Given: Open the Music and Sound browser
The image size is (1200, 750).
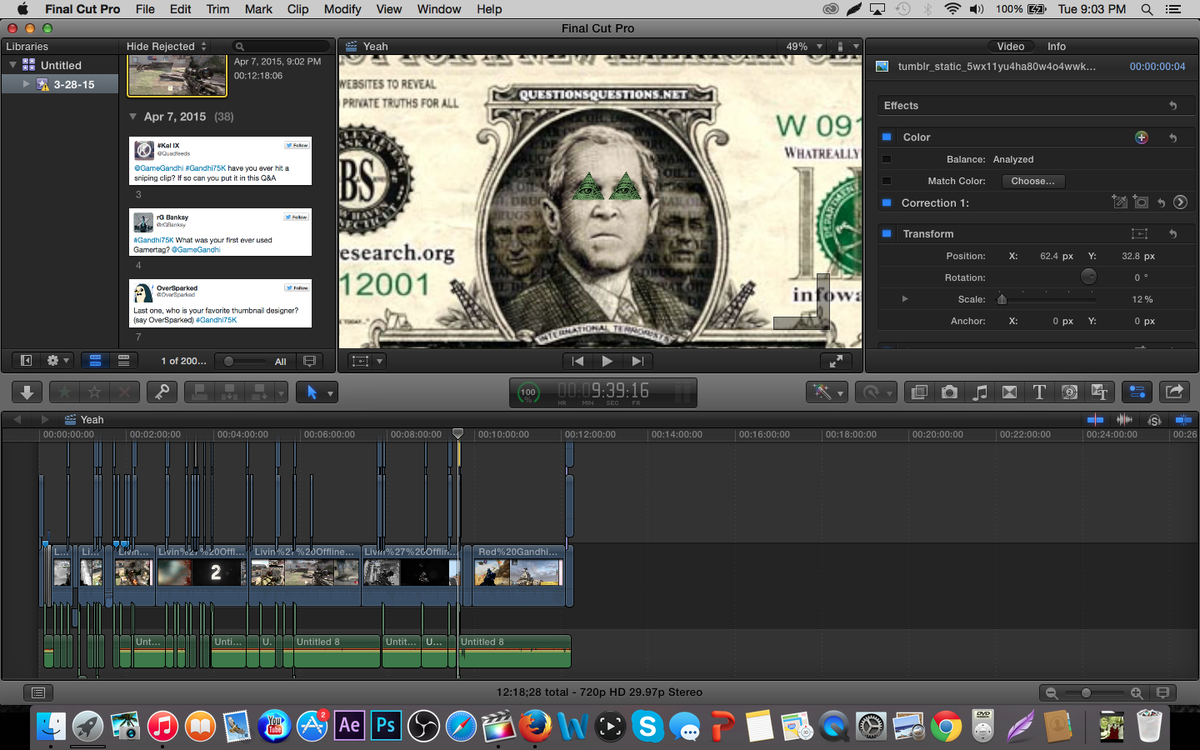Looking at the screenshot, I should click(x=980, y=392).
